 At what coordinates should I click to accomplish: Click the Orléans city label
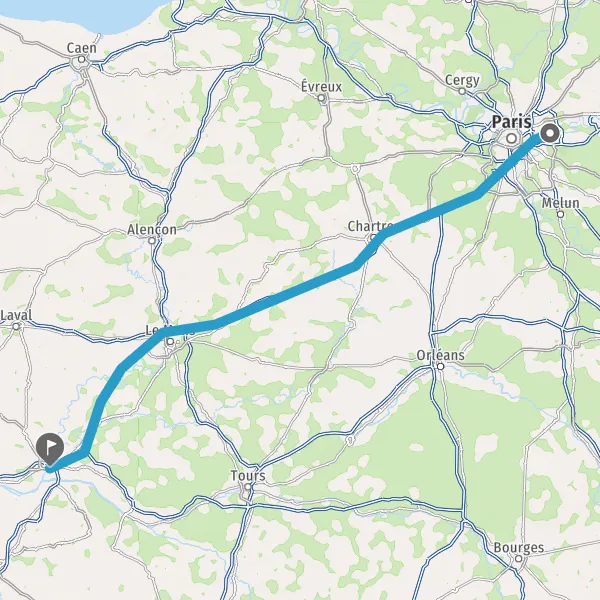tap(440, 355)
